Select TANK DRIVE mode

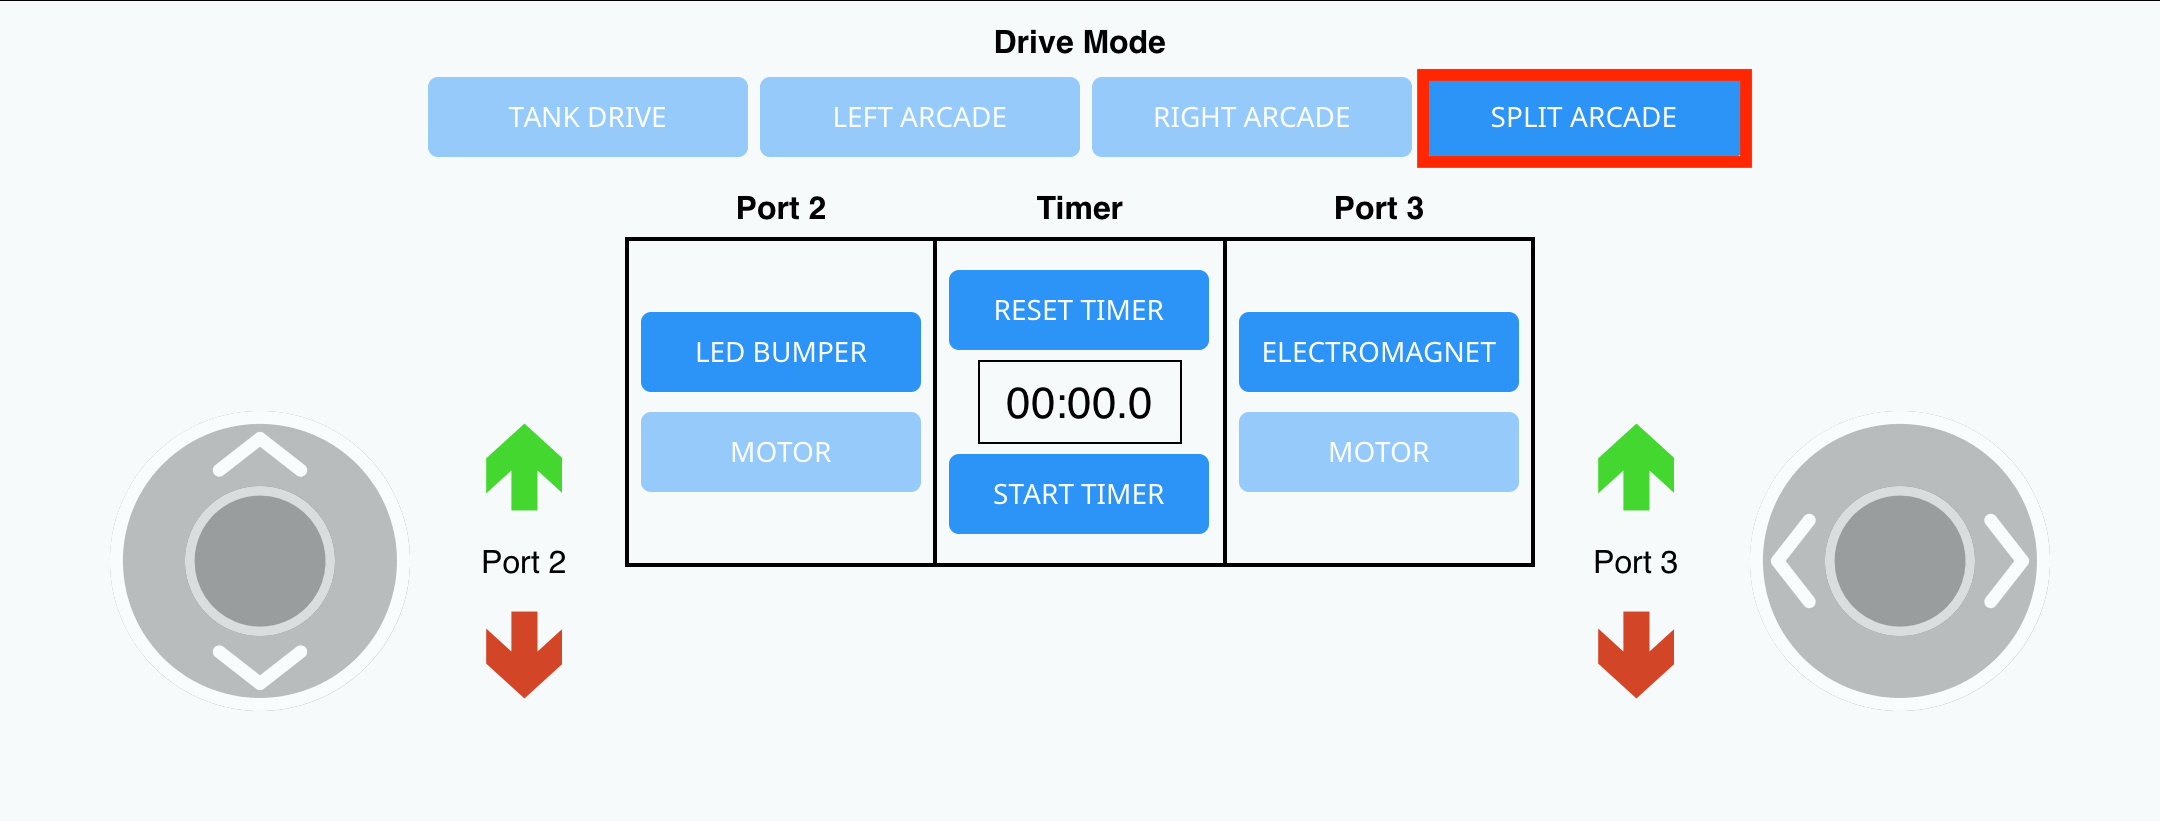(588, 116)
